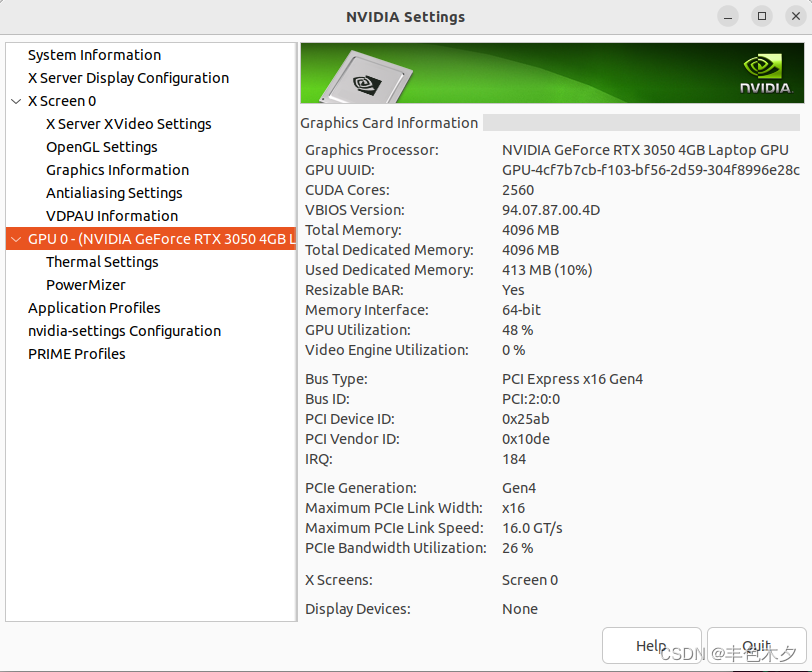Open PRIME Profiles
The width and height of the screenshot is (812, 672).
coord(77,354)
